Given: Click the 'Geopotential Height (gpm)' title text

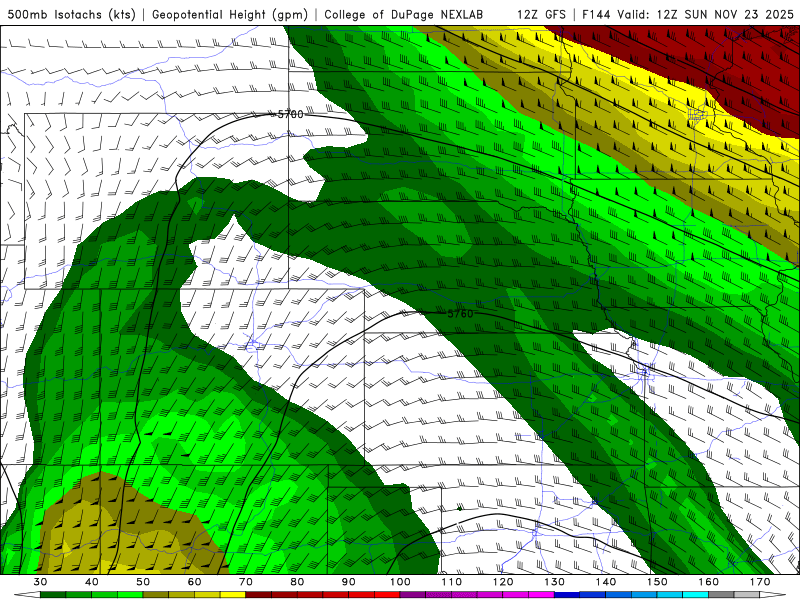Looking at the screenshot, I should (230, 14).
